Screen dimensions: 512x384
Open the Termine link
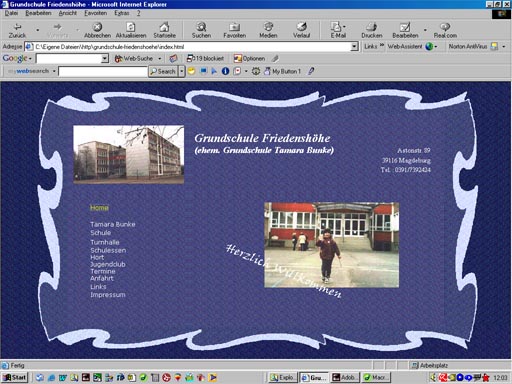(x=103, y=271)
